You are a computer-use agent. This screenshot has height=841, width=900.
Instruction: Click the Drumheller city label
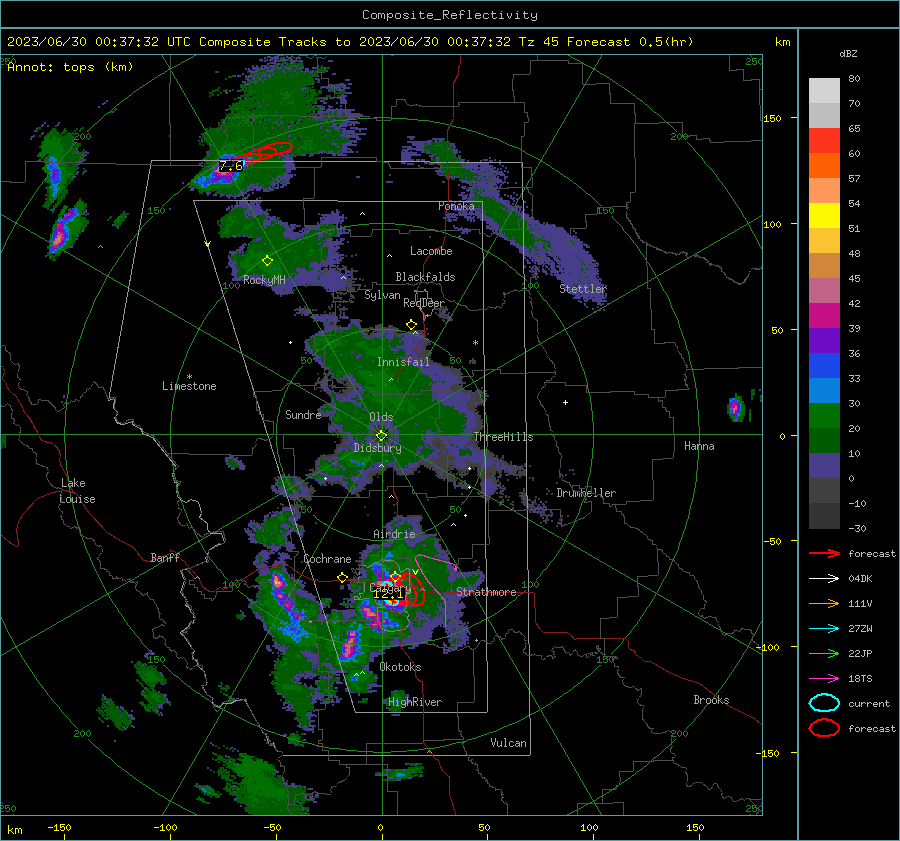tap(586, 493)
